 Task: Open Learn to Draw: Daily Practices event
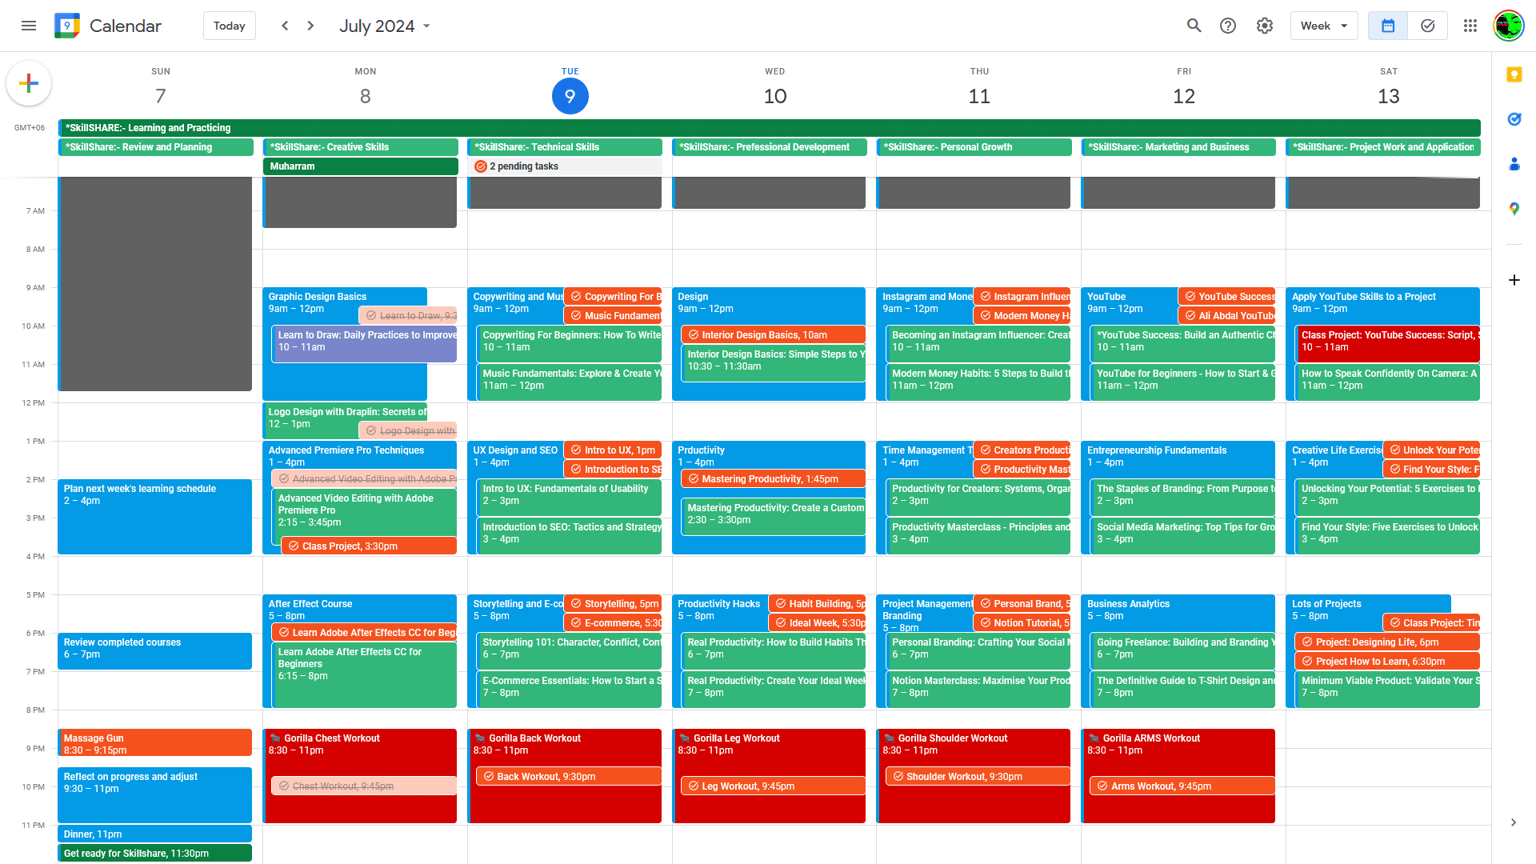pos(365,342)
